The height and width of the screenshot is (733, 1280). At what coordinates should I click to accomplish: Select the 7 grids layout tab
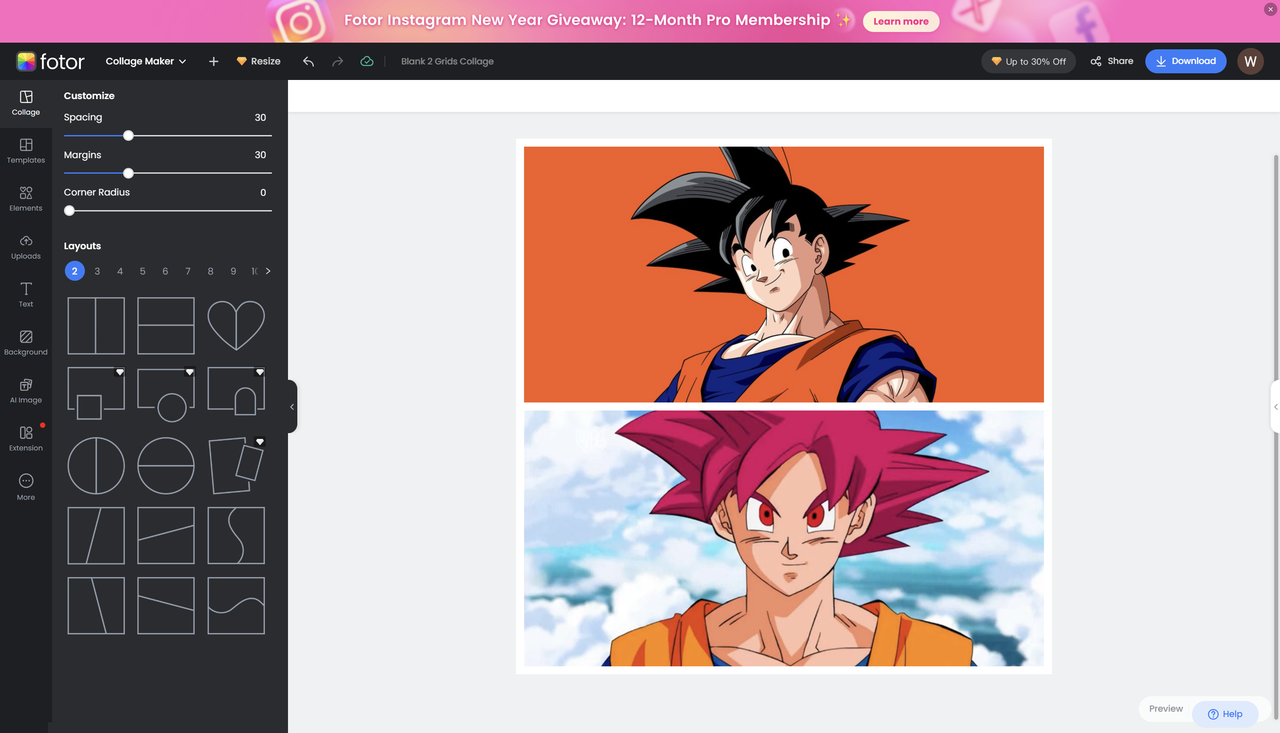(x=188, y=271)
